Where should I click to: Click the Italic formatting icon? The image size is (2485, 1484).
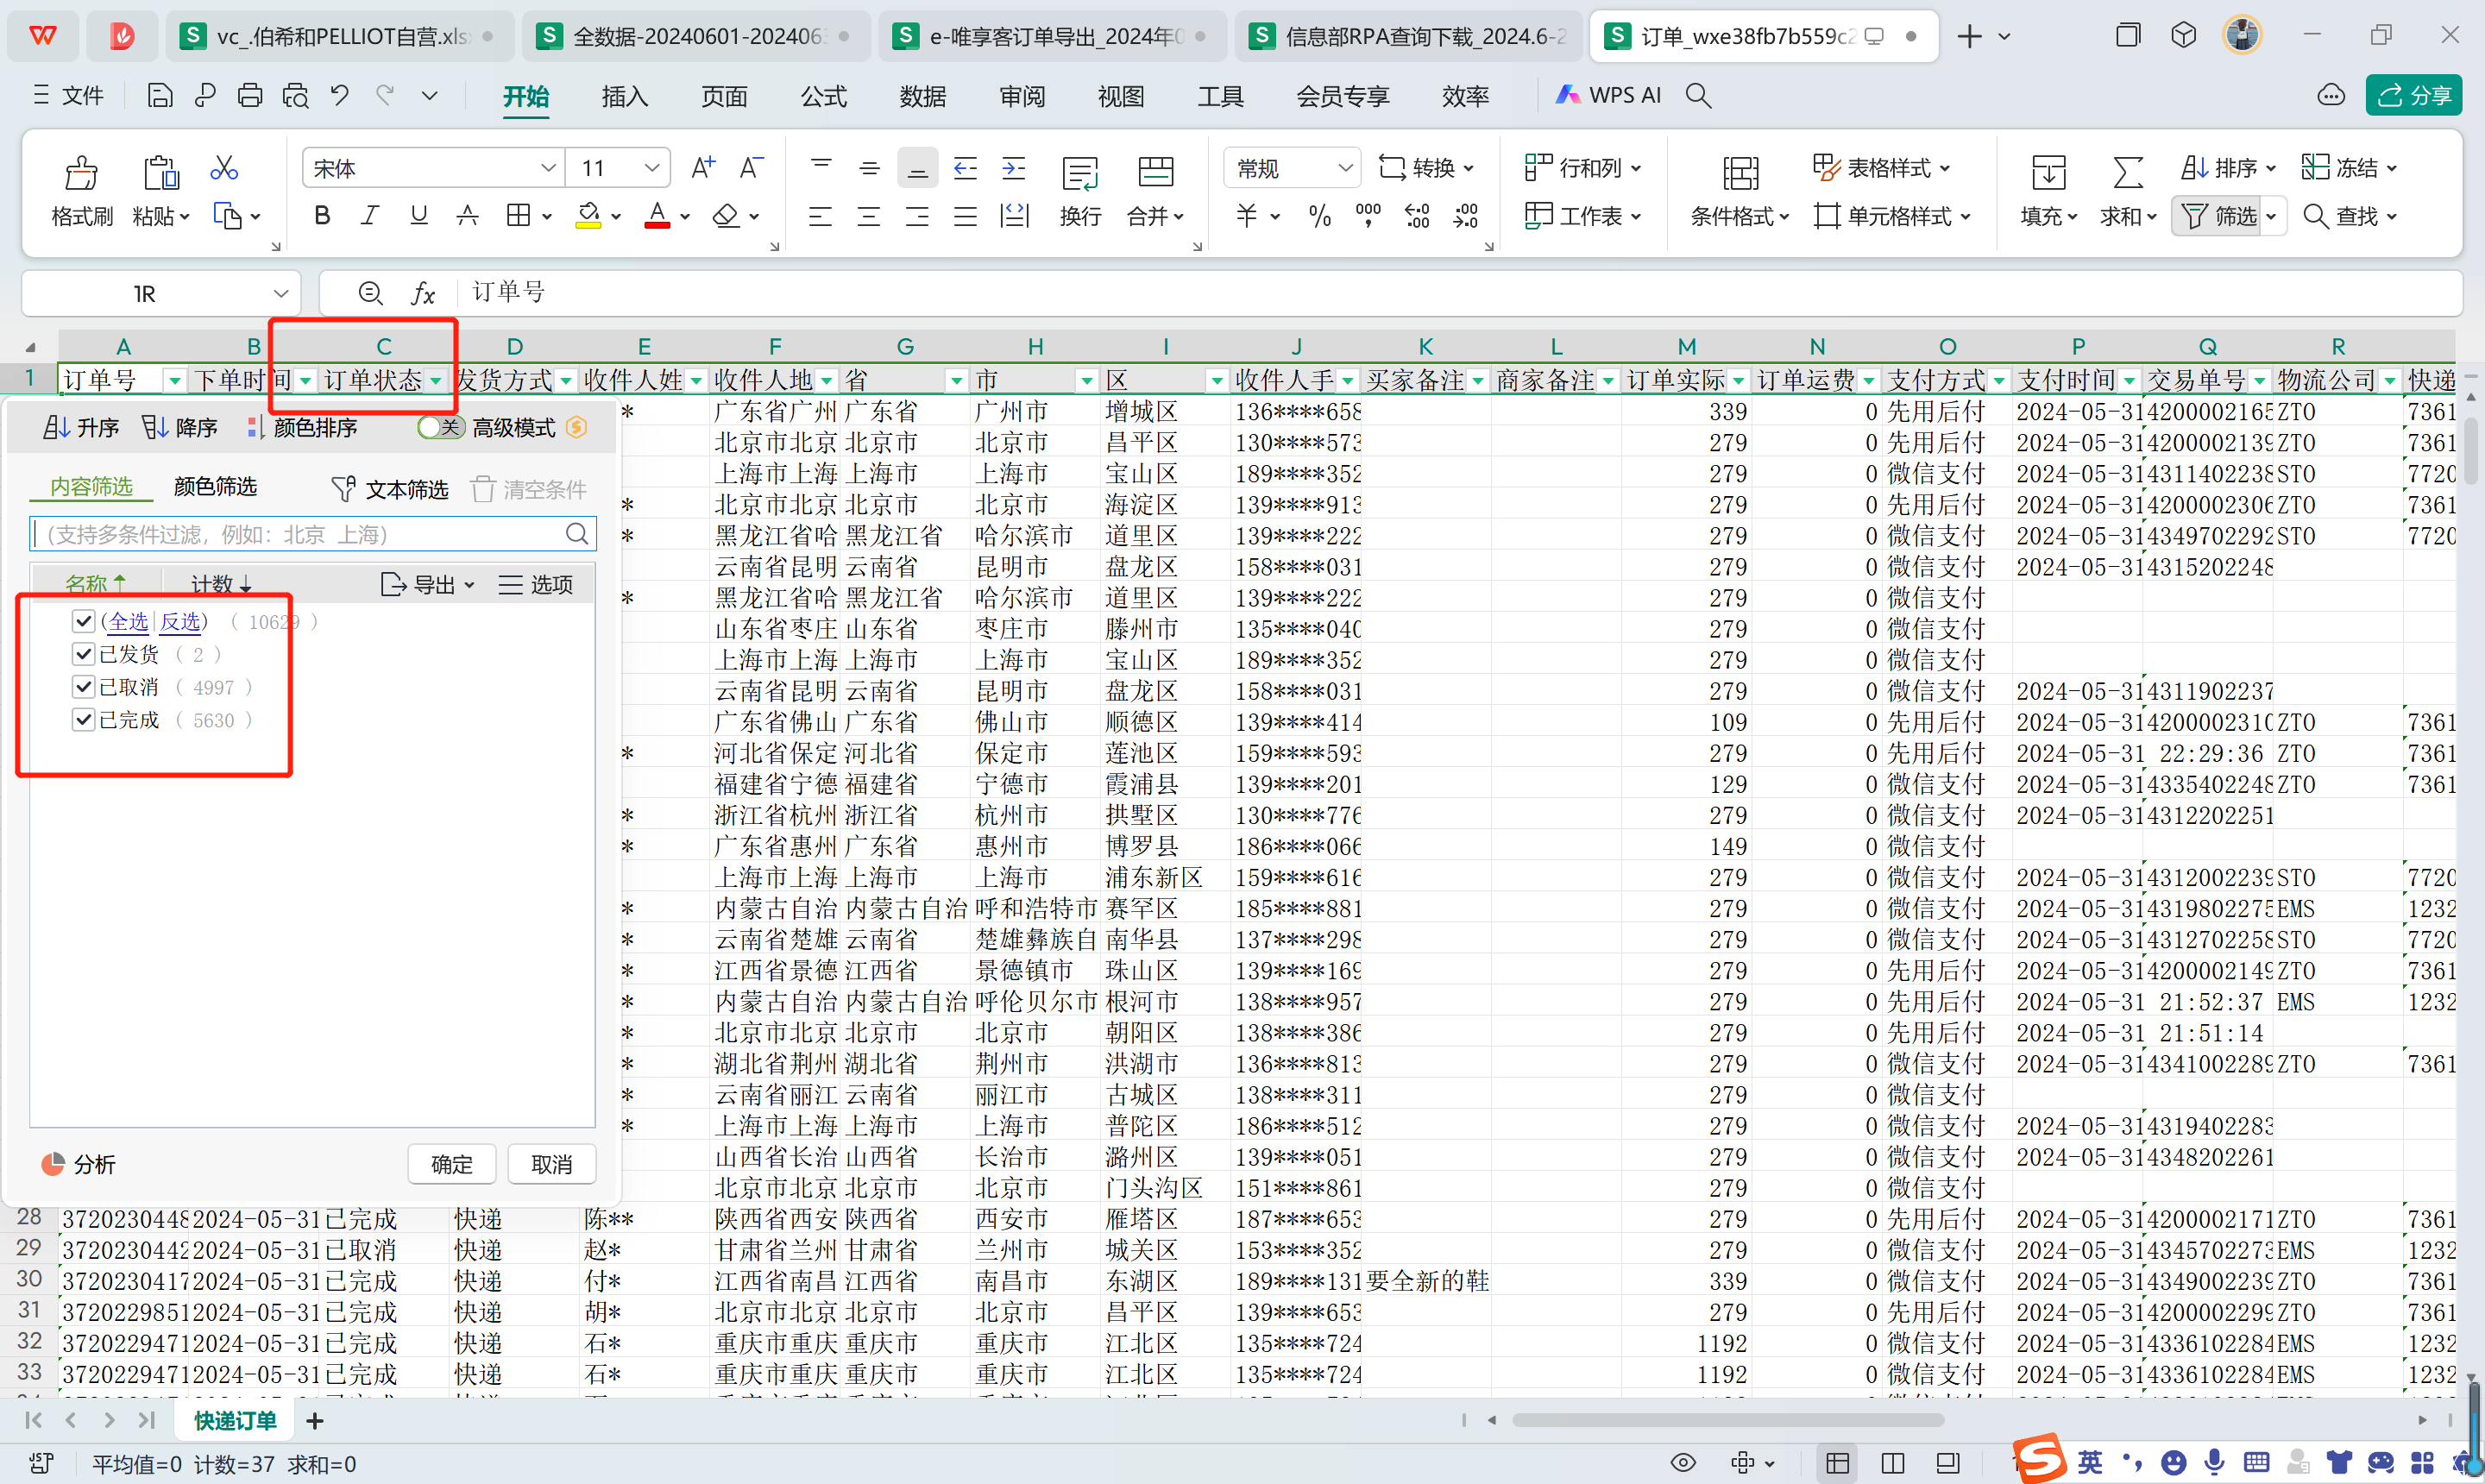coord(370,216)
